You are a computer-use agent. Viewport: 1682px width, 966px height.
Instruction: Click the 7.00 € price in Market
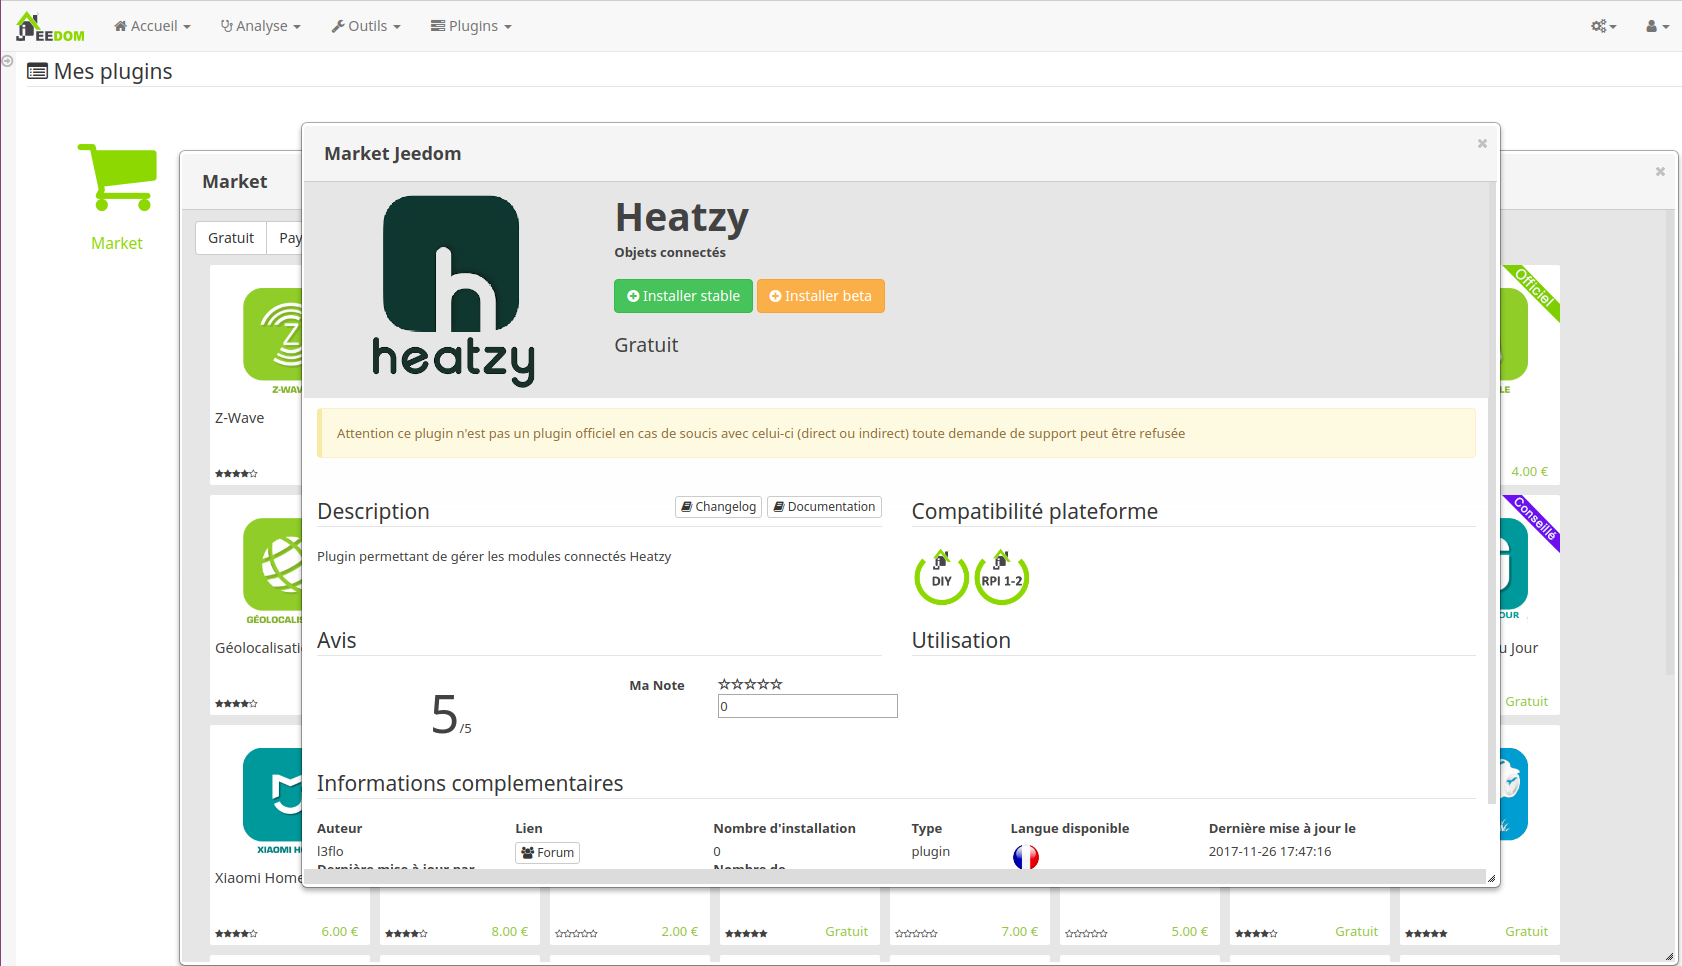[x=1019, y=931]
